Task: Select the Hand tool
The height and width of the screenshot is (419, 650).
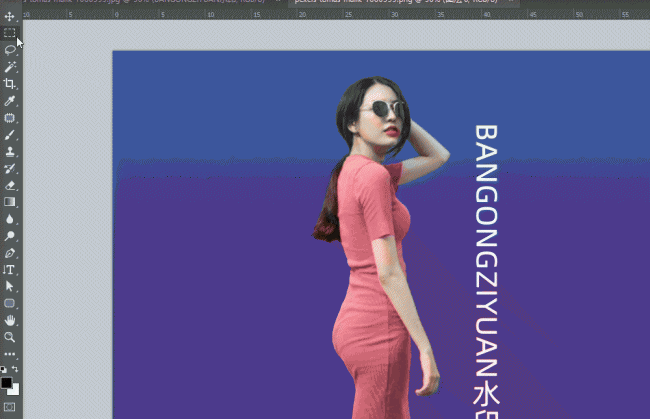Action: tap(10, 320)
